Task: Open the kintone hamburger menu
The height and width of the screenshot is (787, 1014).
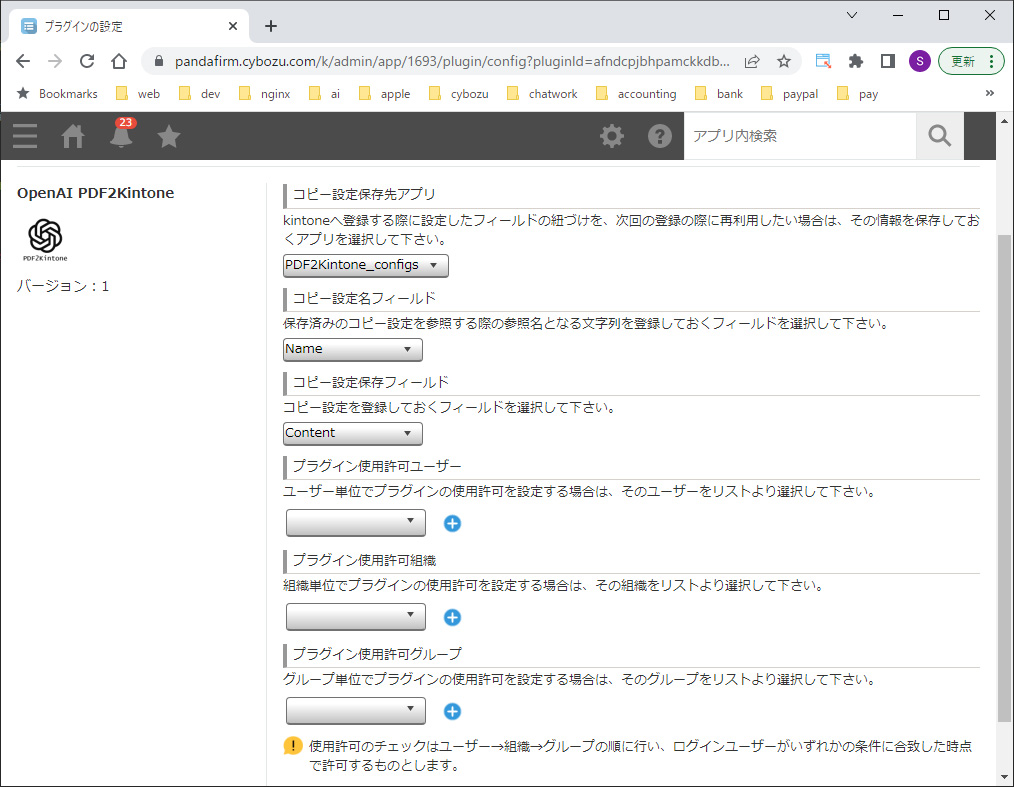Action: tap(25, 136)
